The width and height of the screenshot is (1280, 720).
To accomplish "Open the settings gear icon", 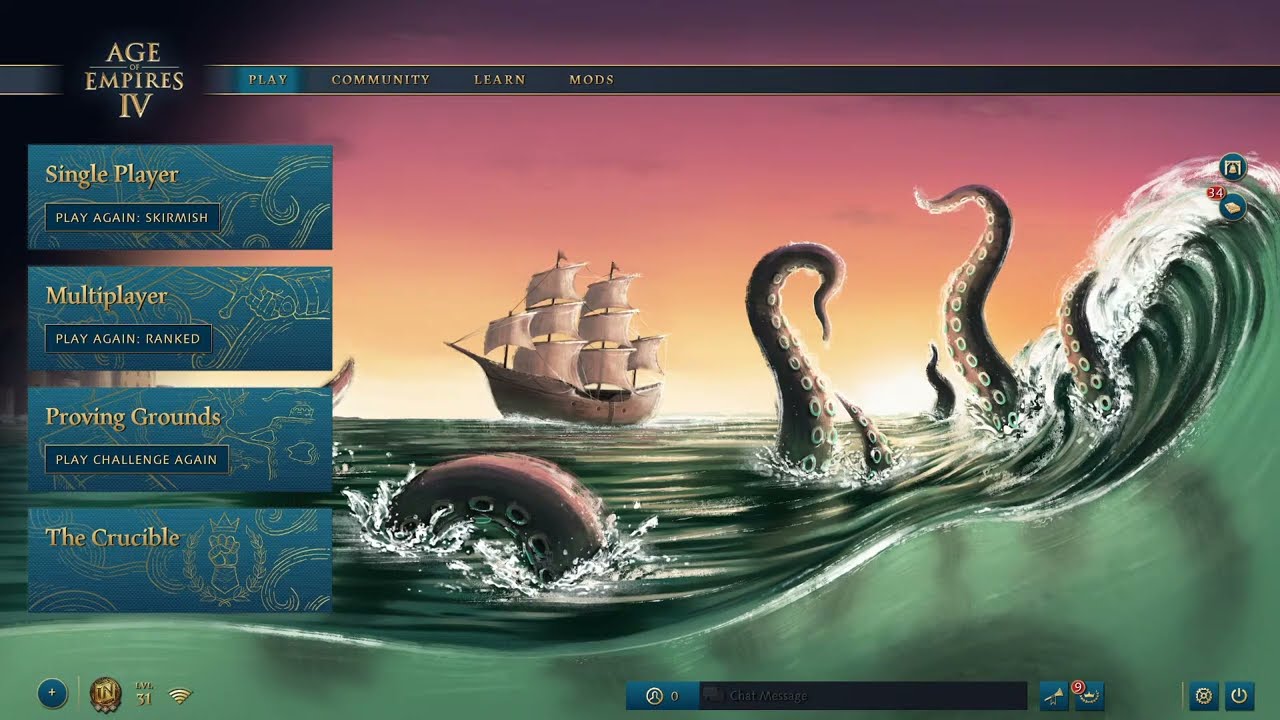I will pos(1204,695).
